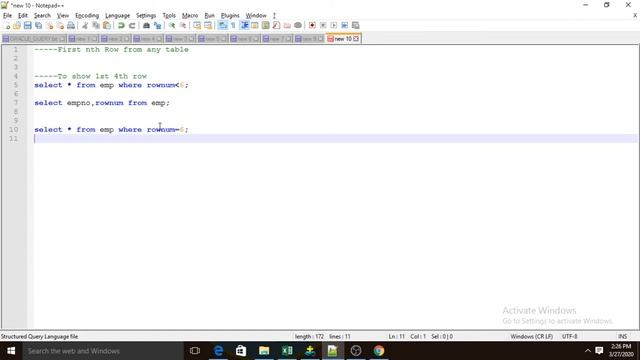640x360 pixels.
Task: Start macro recording red button
Action: [312, 25]
